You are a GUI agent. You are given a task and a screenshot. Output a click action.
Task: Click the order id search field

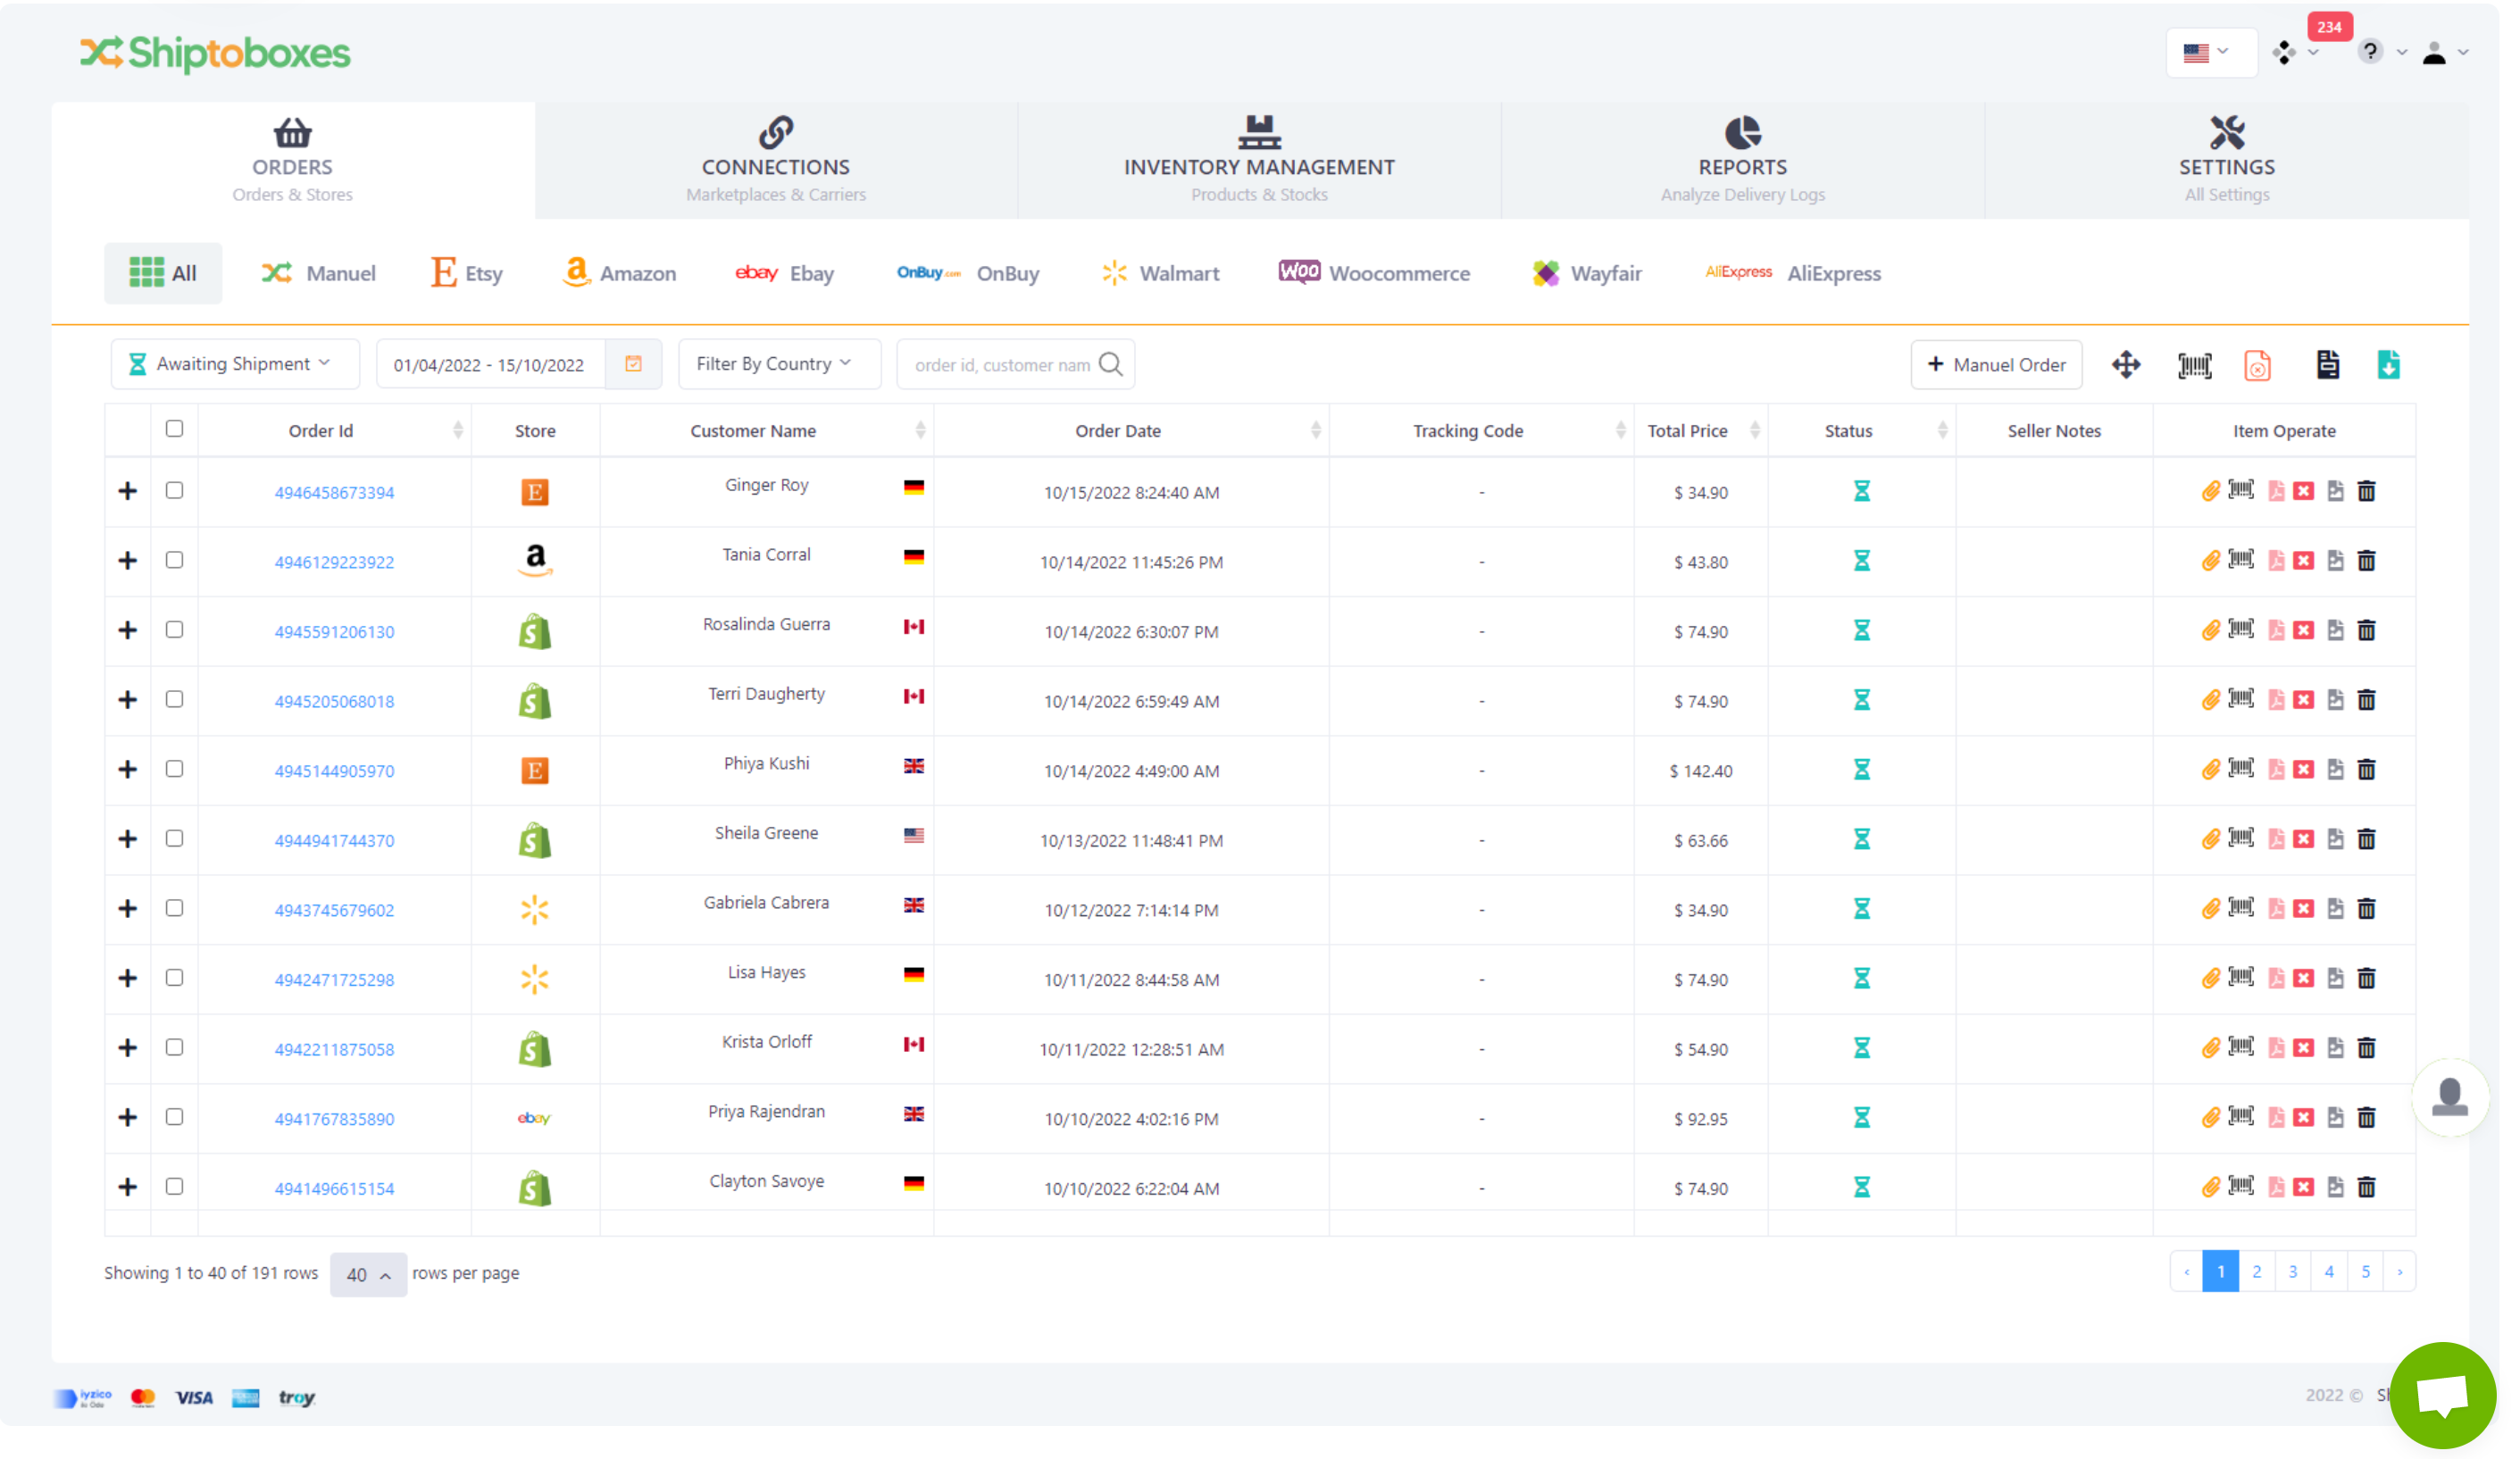click(x=1002, y=365)
